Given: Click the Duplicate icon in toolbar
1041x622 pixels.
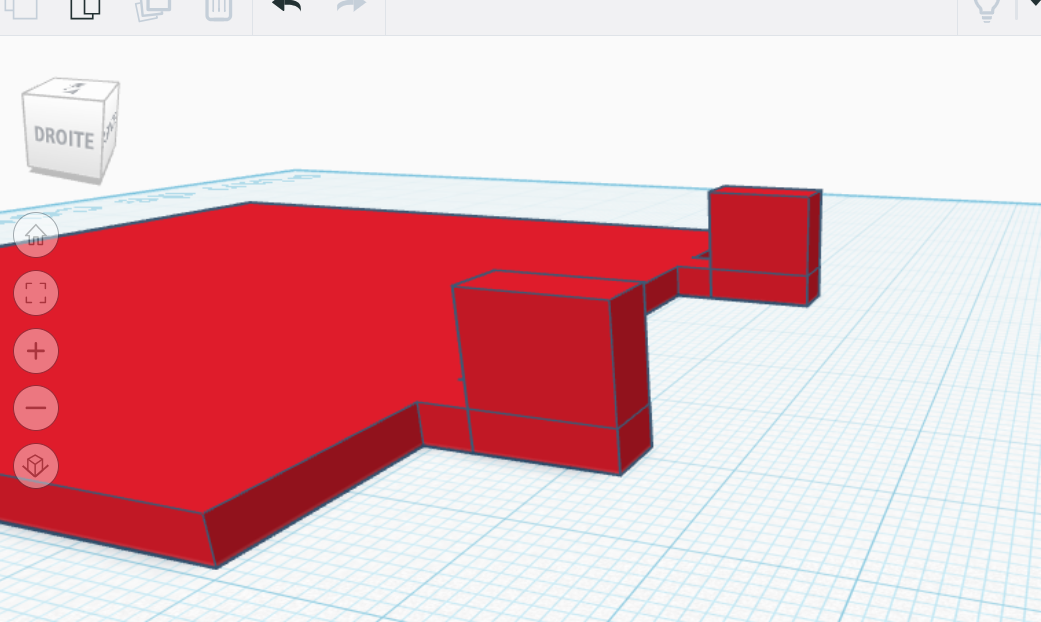Looking at the screenshot, I should click(153, 9).
